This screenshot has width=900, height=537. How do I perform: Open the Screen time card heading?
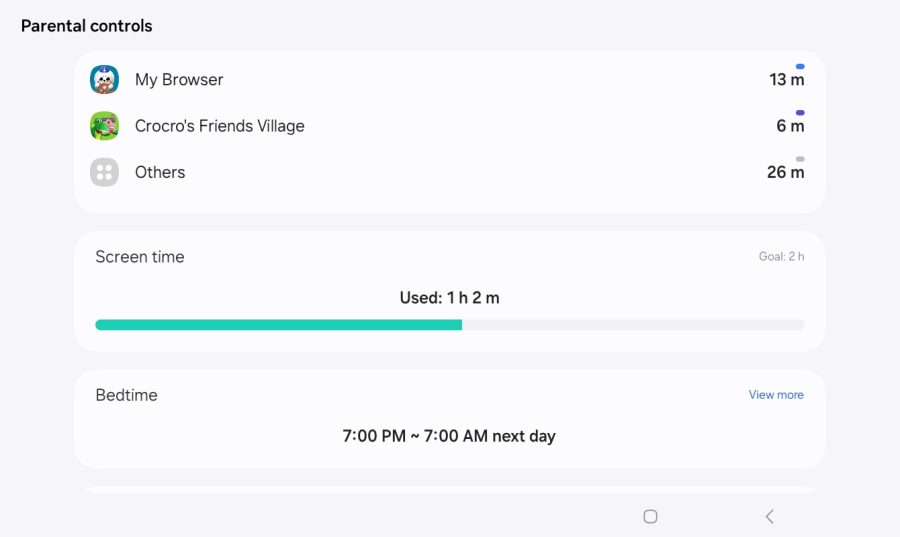140,257
